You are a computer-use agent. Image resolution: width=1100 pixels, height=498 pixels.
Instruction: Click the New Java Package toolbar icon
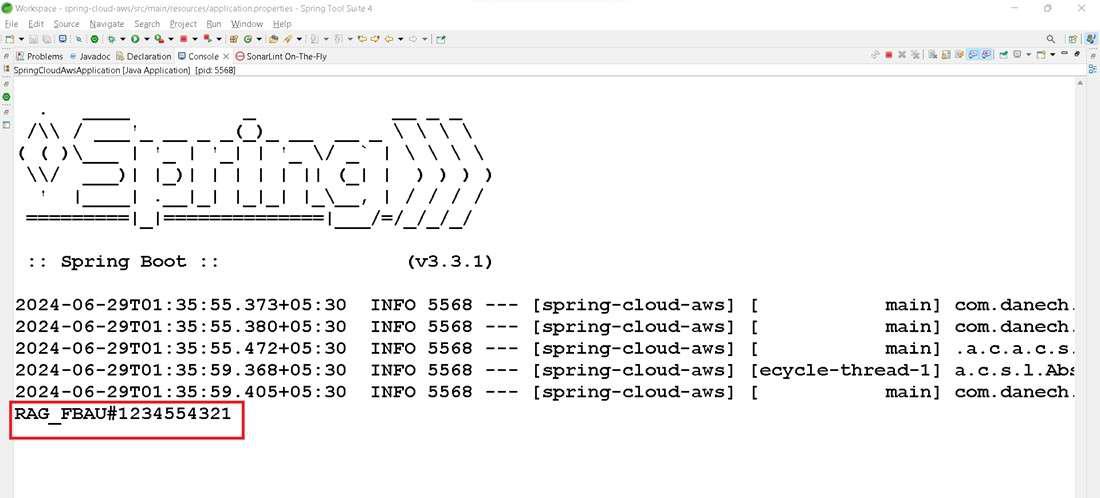(x=232, y=39)
